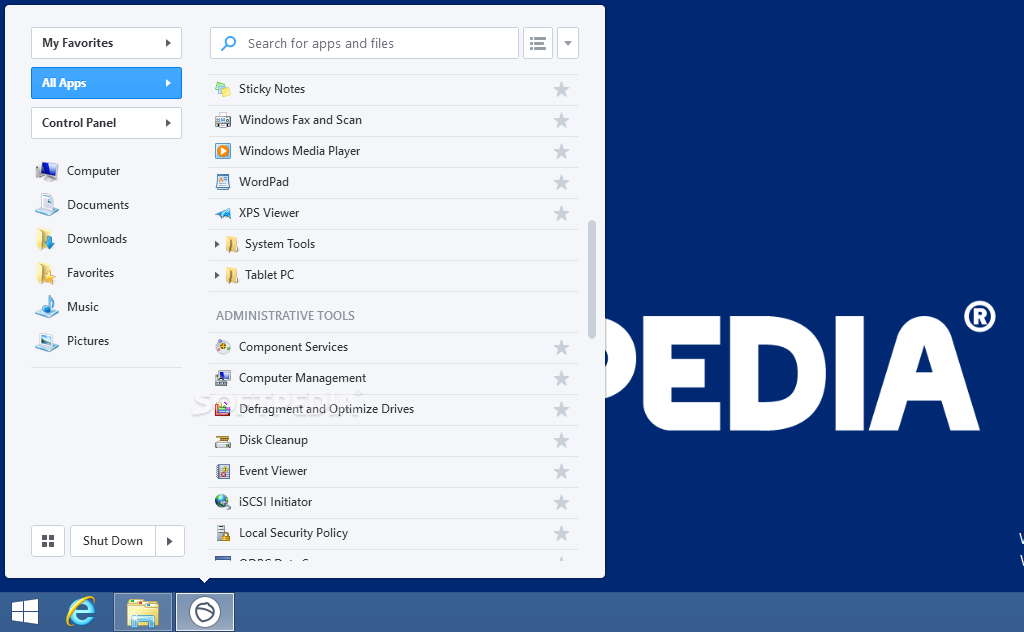Open Sticky Notes app icon
This screenshot has width=1024, height=632.
[x=223, y=89]
